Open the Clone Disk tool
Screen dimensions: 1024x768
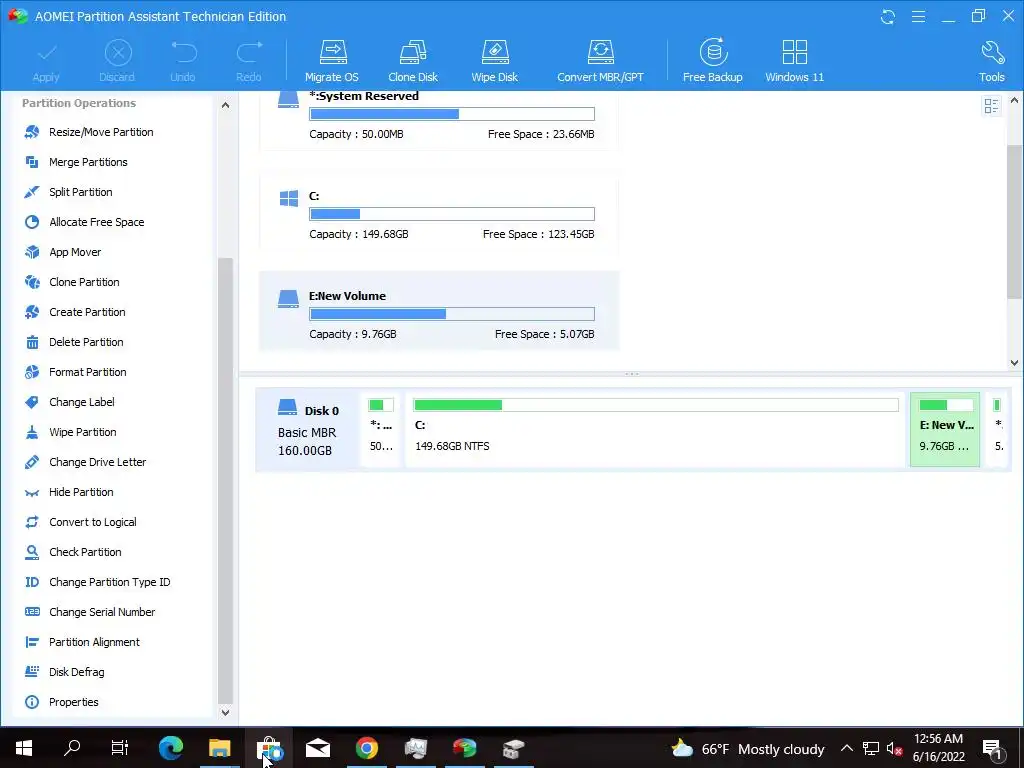pyautogui.click(x=413, y=61)
